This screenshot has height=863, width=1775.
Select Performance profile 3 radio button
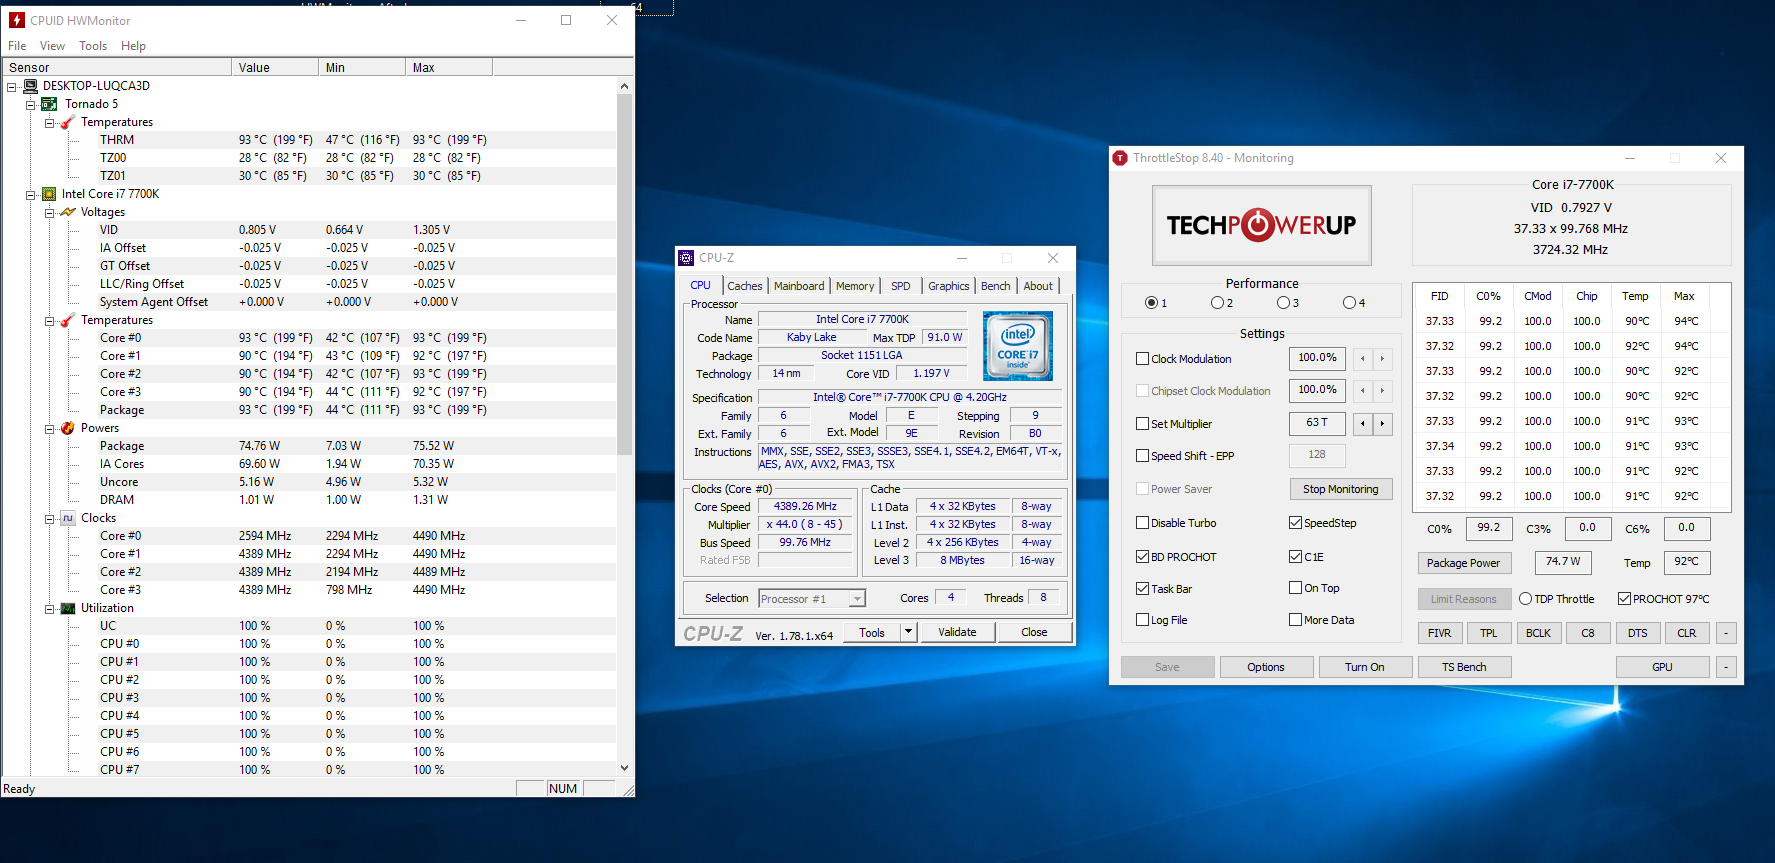[1283, 303]
